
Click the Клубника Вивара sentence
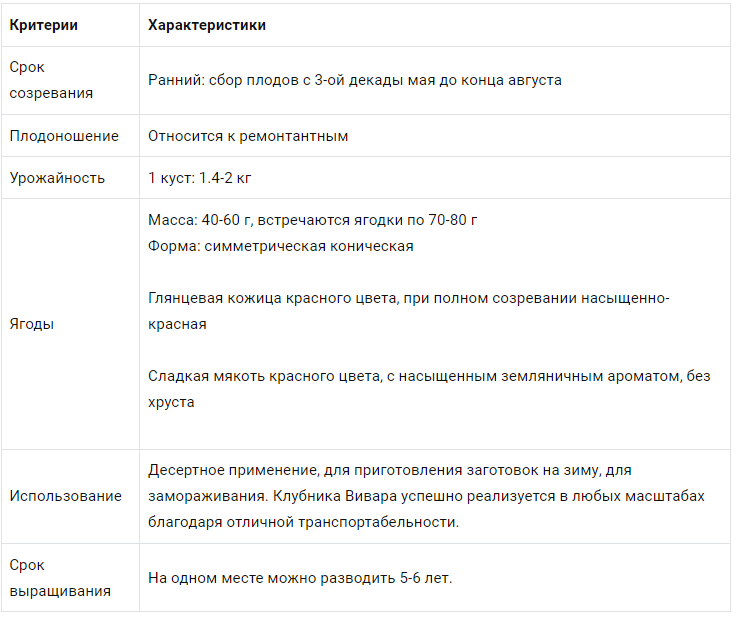[489, 496]
